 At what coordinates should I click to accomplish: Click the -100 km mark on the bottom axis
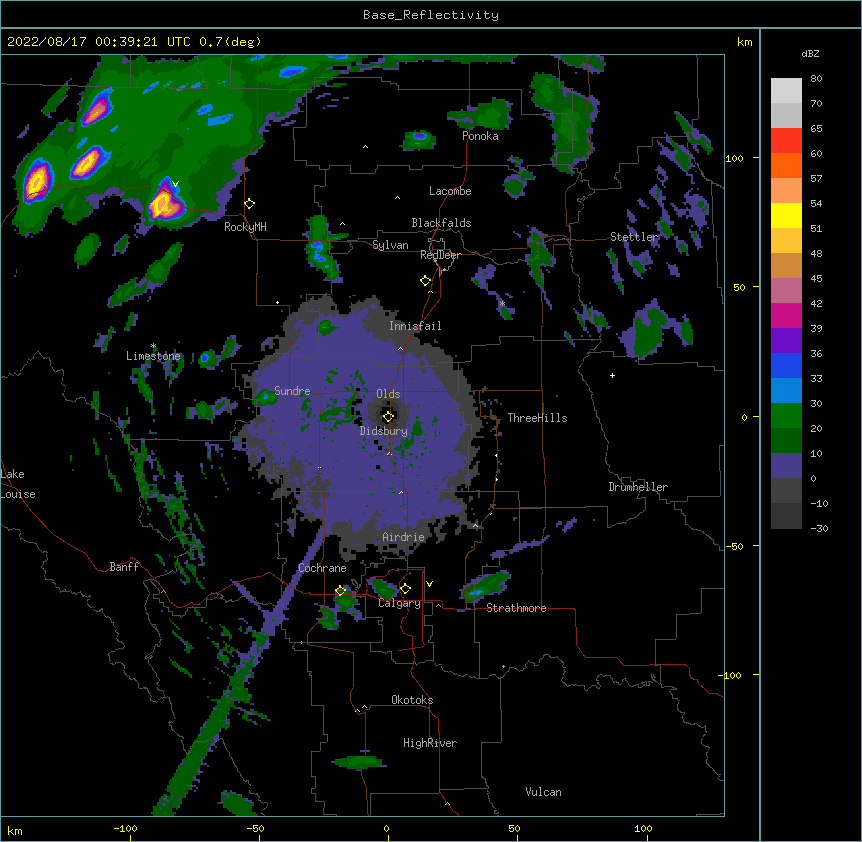pyautogui.click(x=125, y=828)
